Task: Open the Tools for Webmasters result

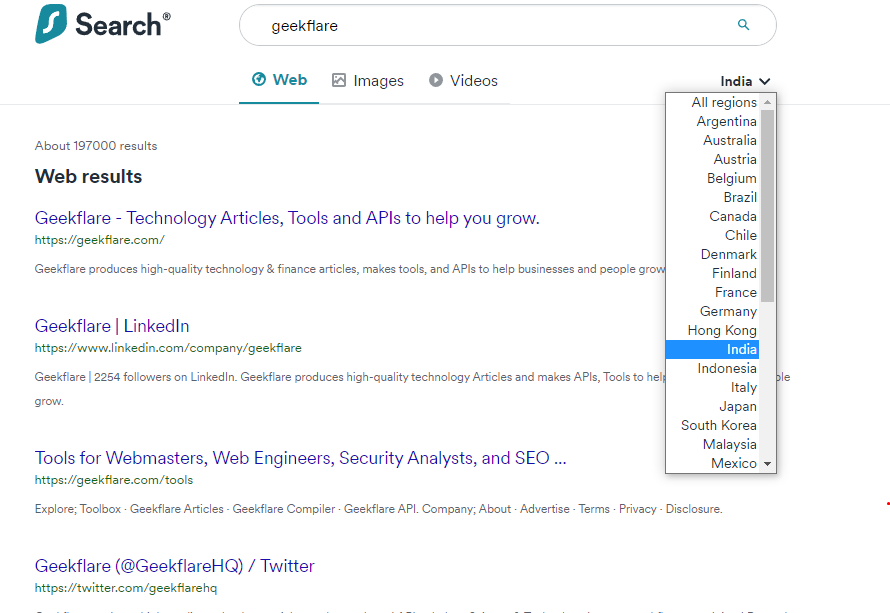Action: coord(301,458)
